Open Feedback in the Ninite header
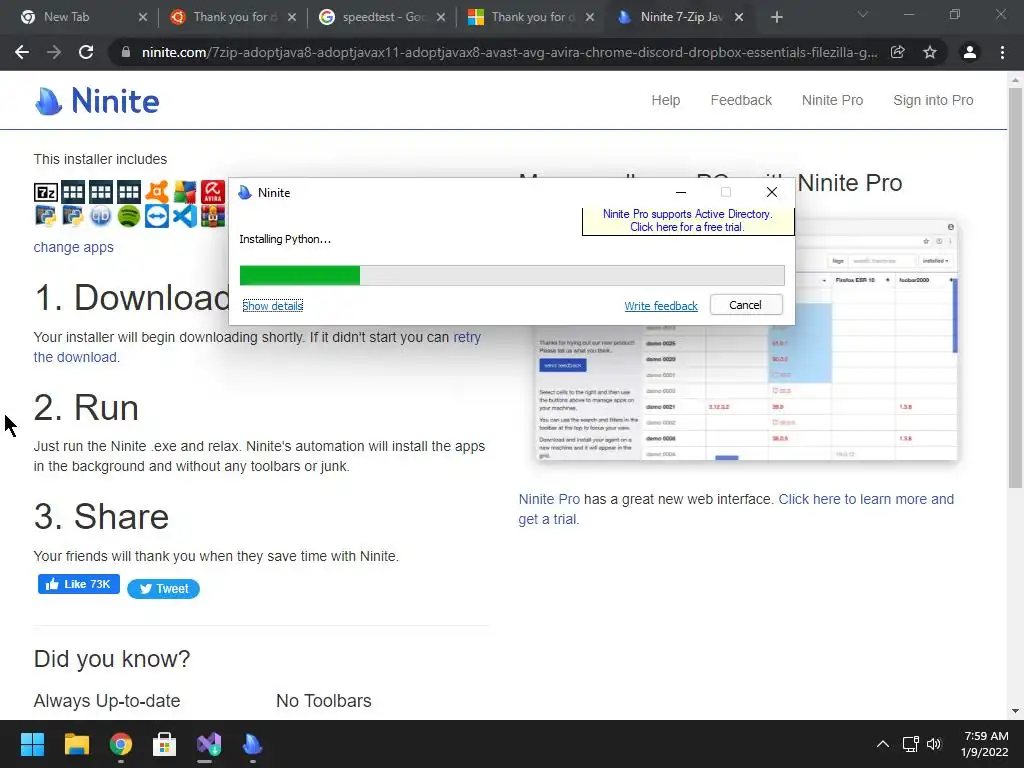This screenshot has width=1024, height=768. point(741,100)
